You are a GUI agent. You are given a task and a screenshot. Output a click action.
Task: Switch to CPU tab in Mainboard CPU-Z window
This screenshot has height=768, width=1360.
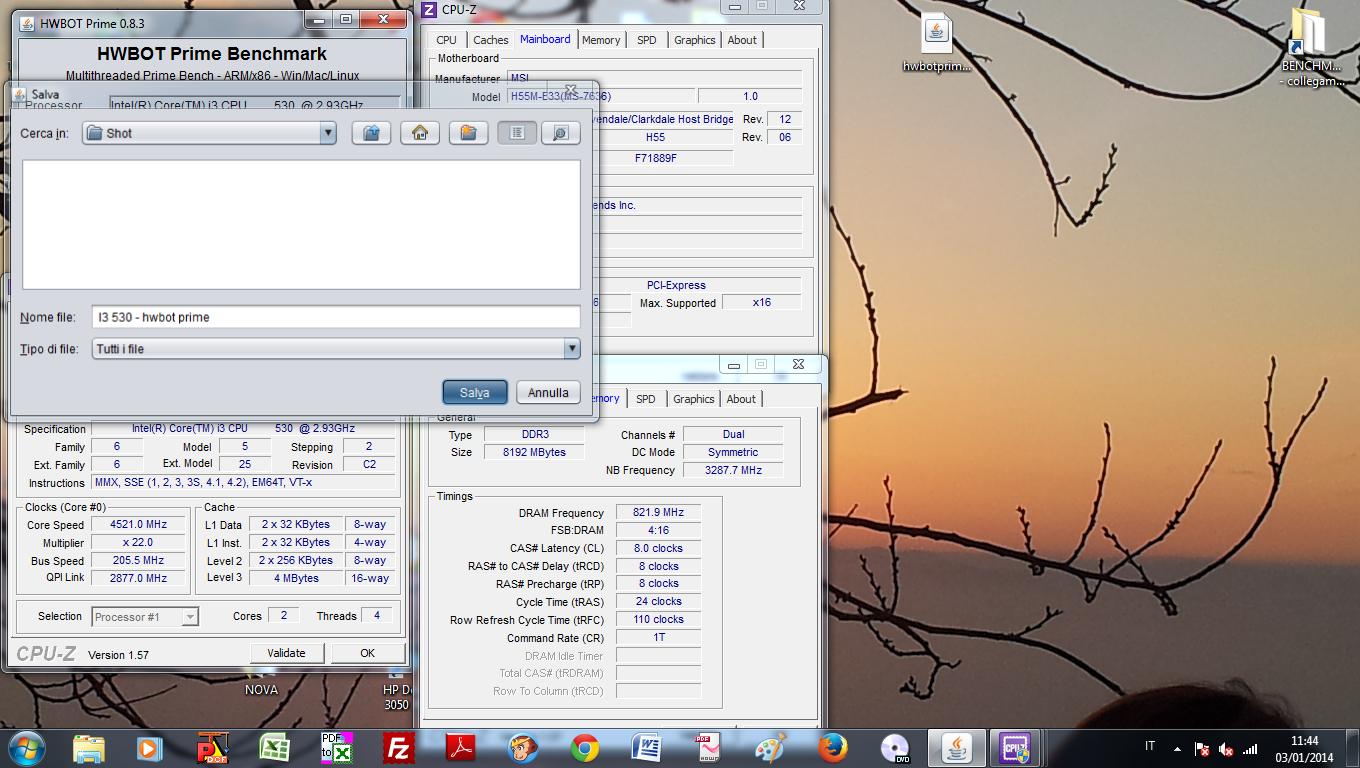point(447,40)
